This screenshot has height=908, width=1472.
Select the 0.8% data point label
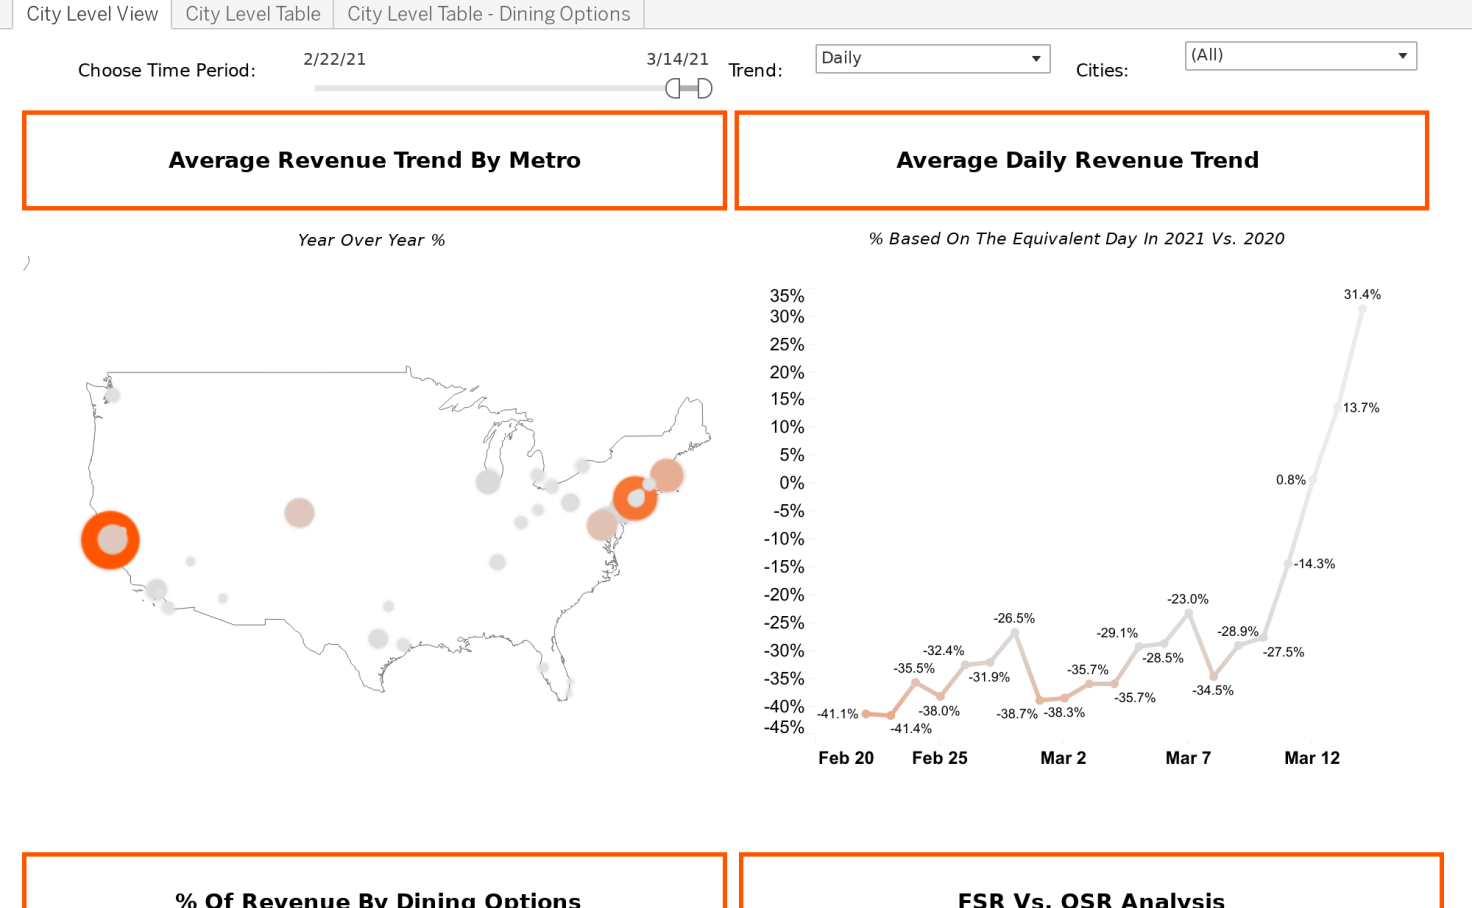pos(1291,480)
